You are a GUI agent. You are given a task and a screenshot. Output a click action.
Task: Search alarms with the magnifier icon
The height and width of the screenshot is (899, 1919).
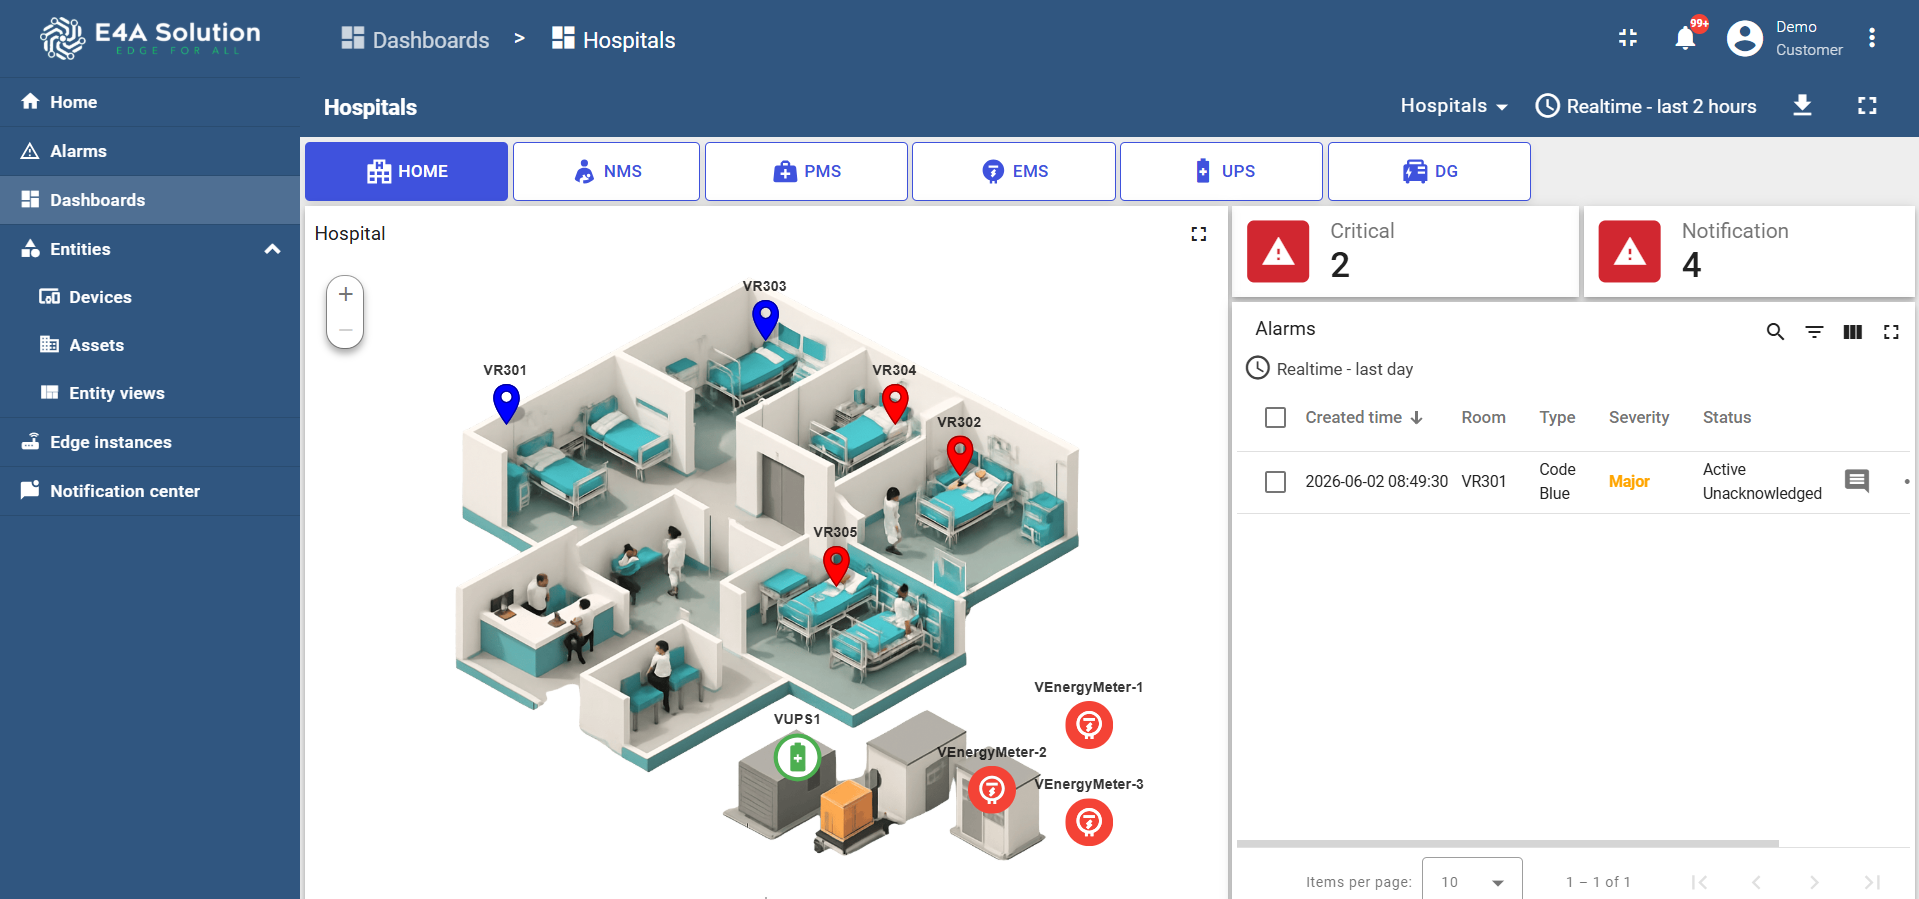pos(1775,331)
